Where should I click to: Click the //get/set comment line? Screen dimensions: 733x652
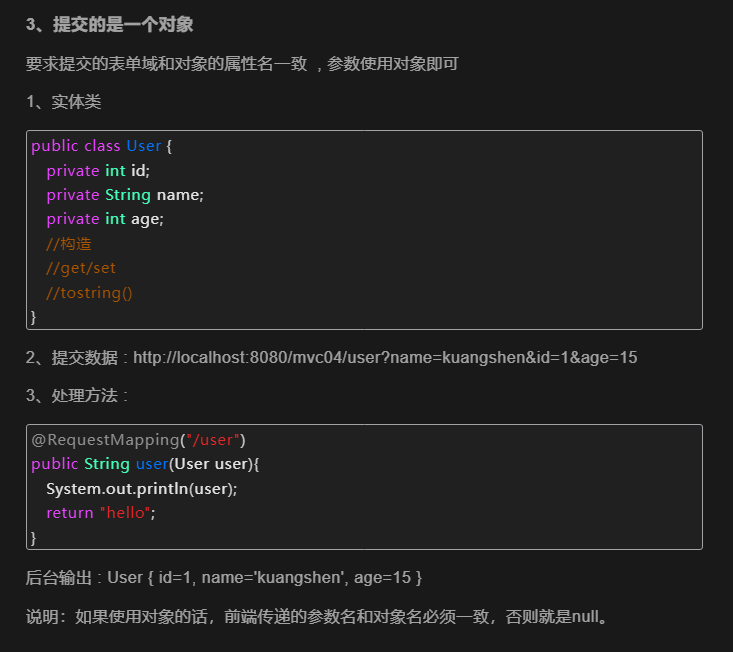81,268
